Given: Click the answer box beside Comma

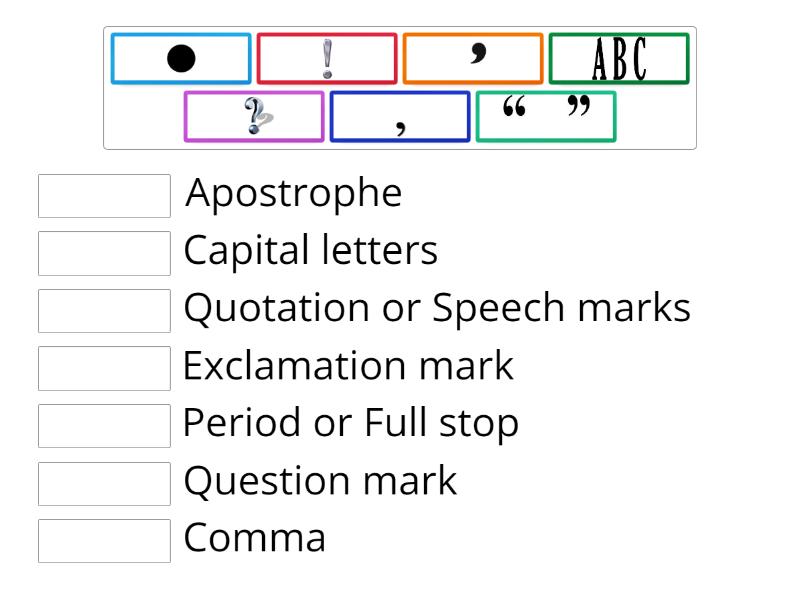Looking at the screenshot, I should click(x=104, y=540).
